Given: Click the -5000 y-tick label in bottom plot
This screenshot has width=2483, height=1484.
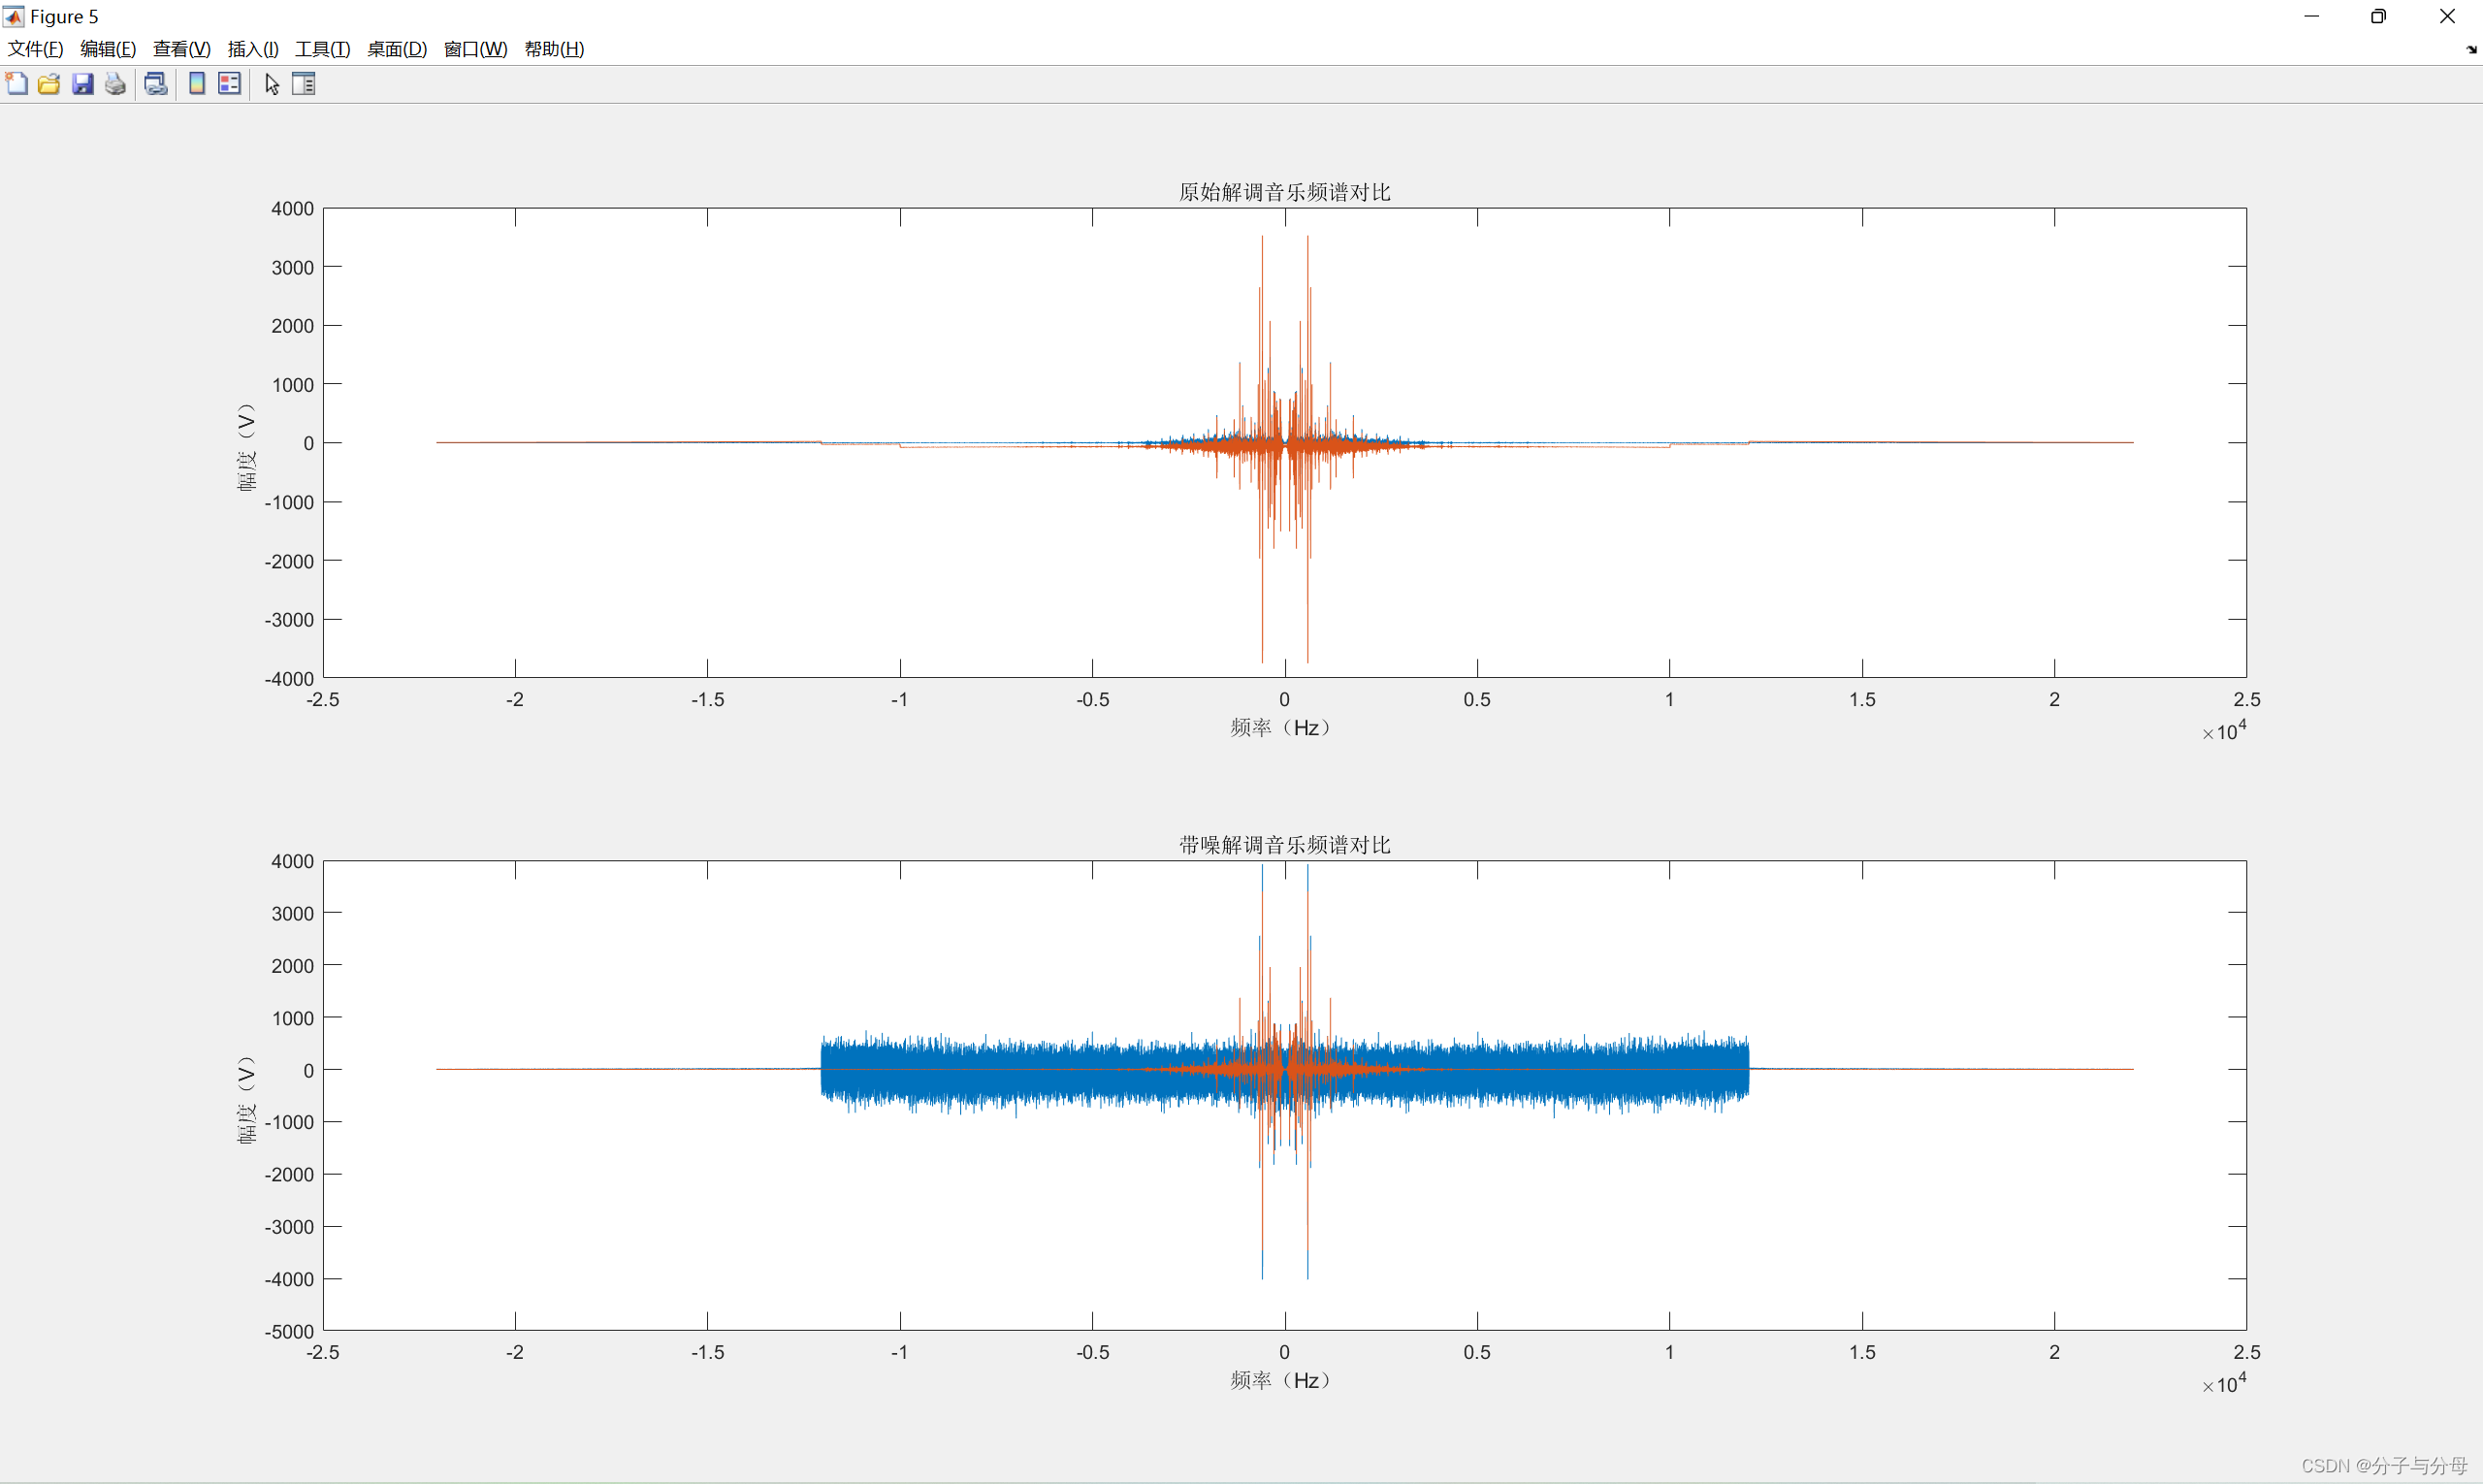Looking at the screenshot, I should (x=289, y=1331).
